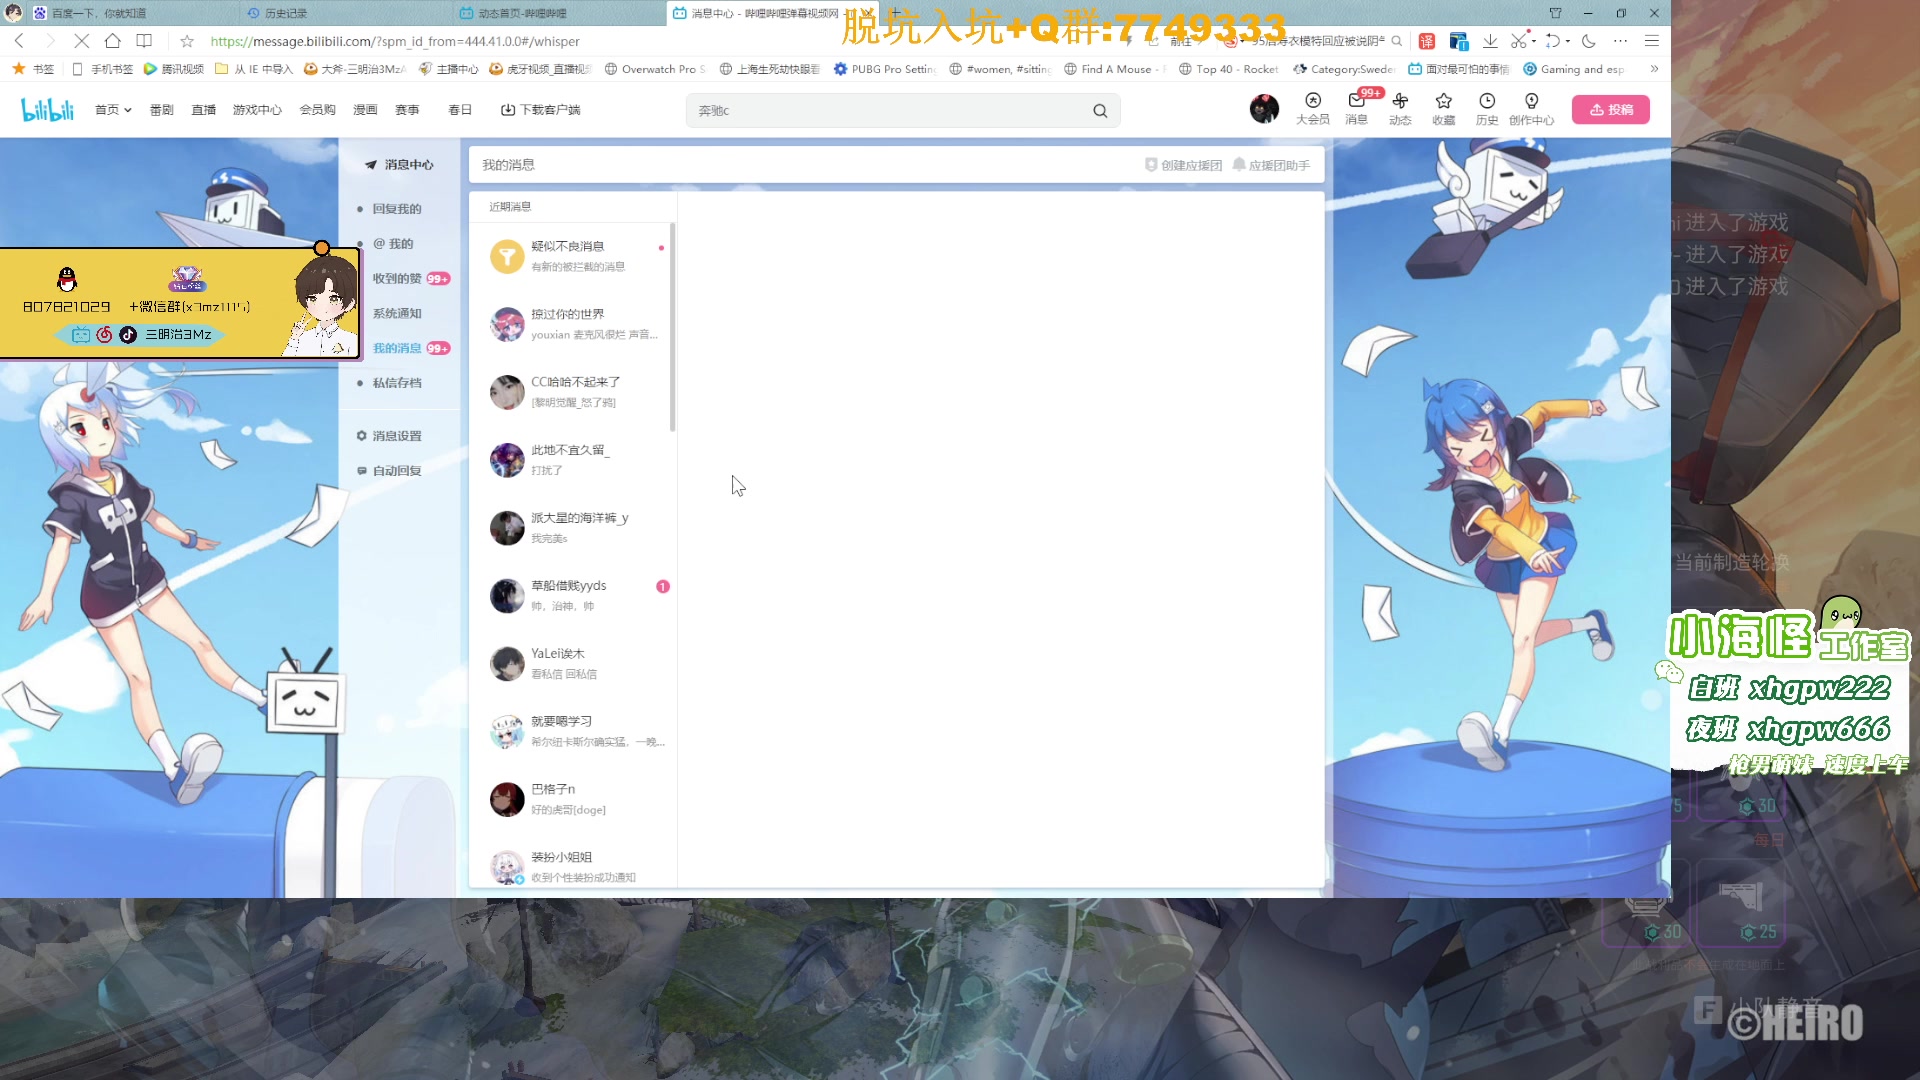Viewport: 1920px width, 1080px height.
Task: Expand the 首页 dropdown in the navigation
Action: (113, 110)
